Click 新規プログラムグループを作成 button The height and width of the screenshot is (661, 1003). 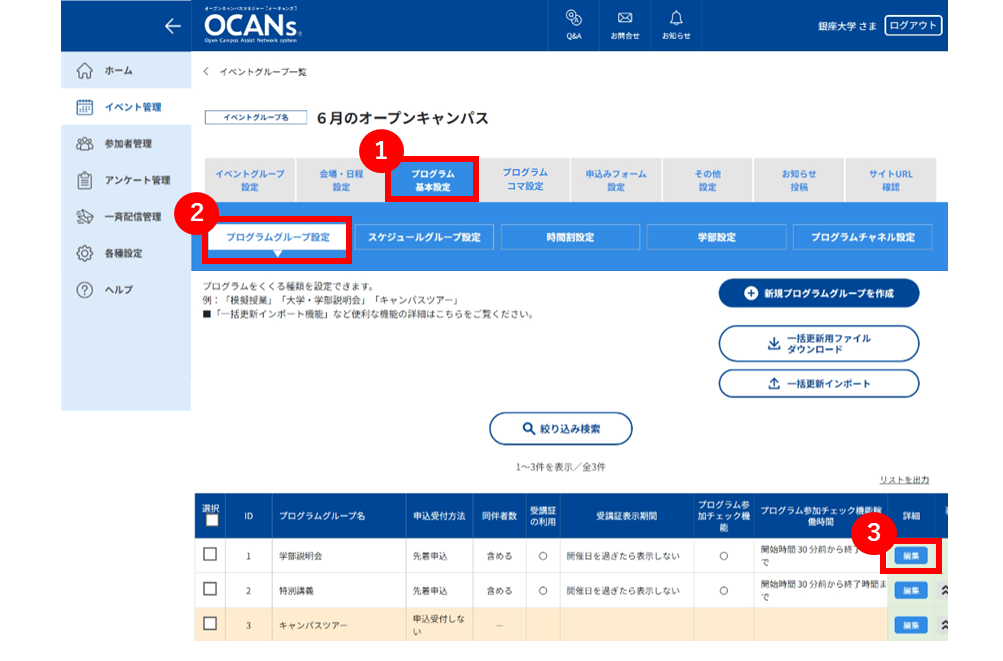coord(819,293)
